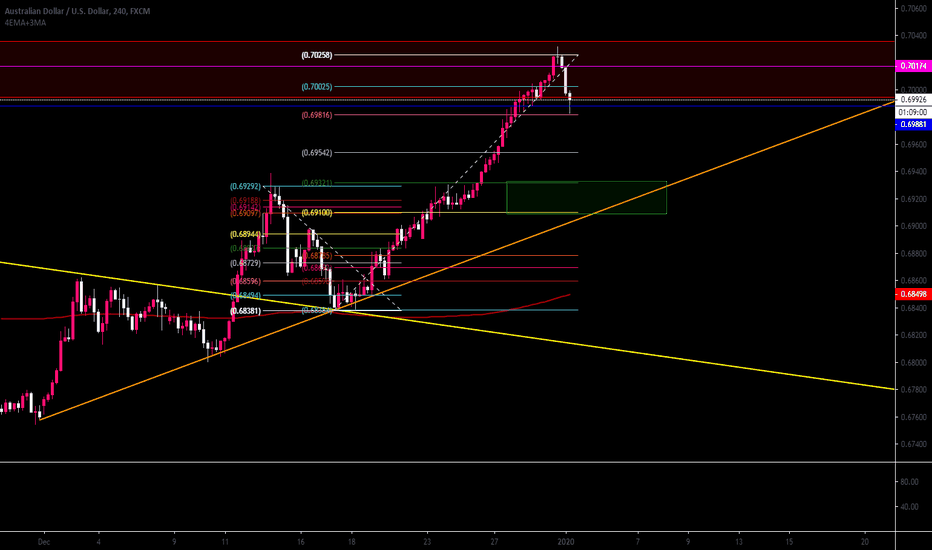
Task: Select the red 0.68498 moving average label
Action: 913,294
